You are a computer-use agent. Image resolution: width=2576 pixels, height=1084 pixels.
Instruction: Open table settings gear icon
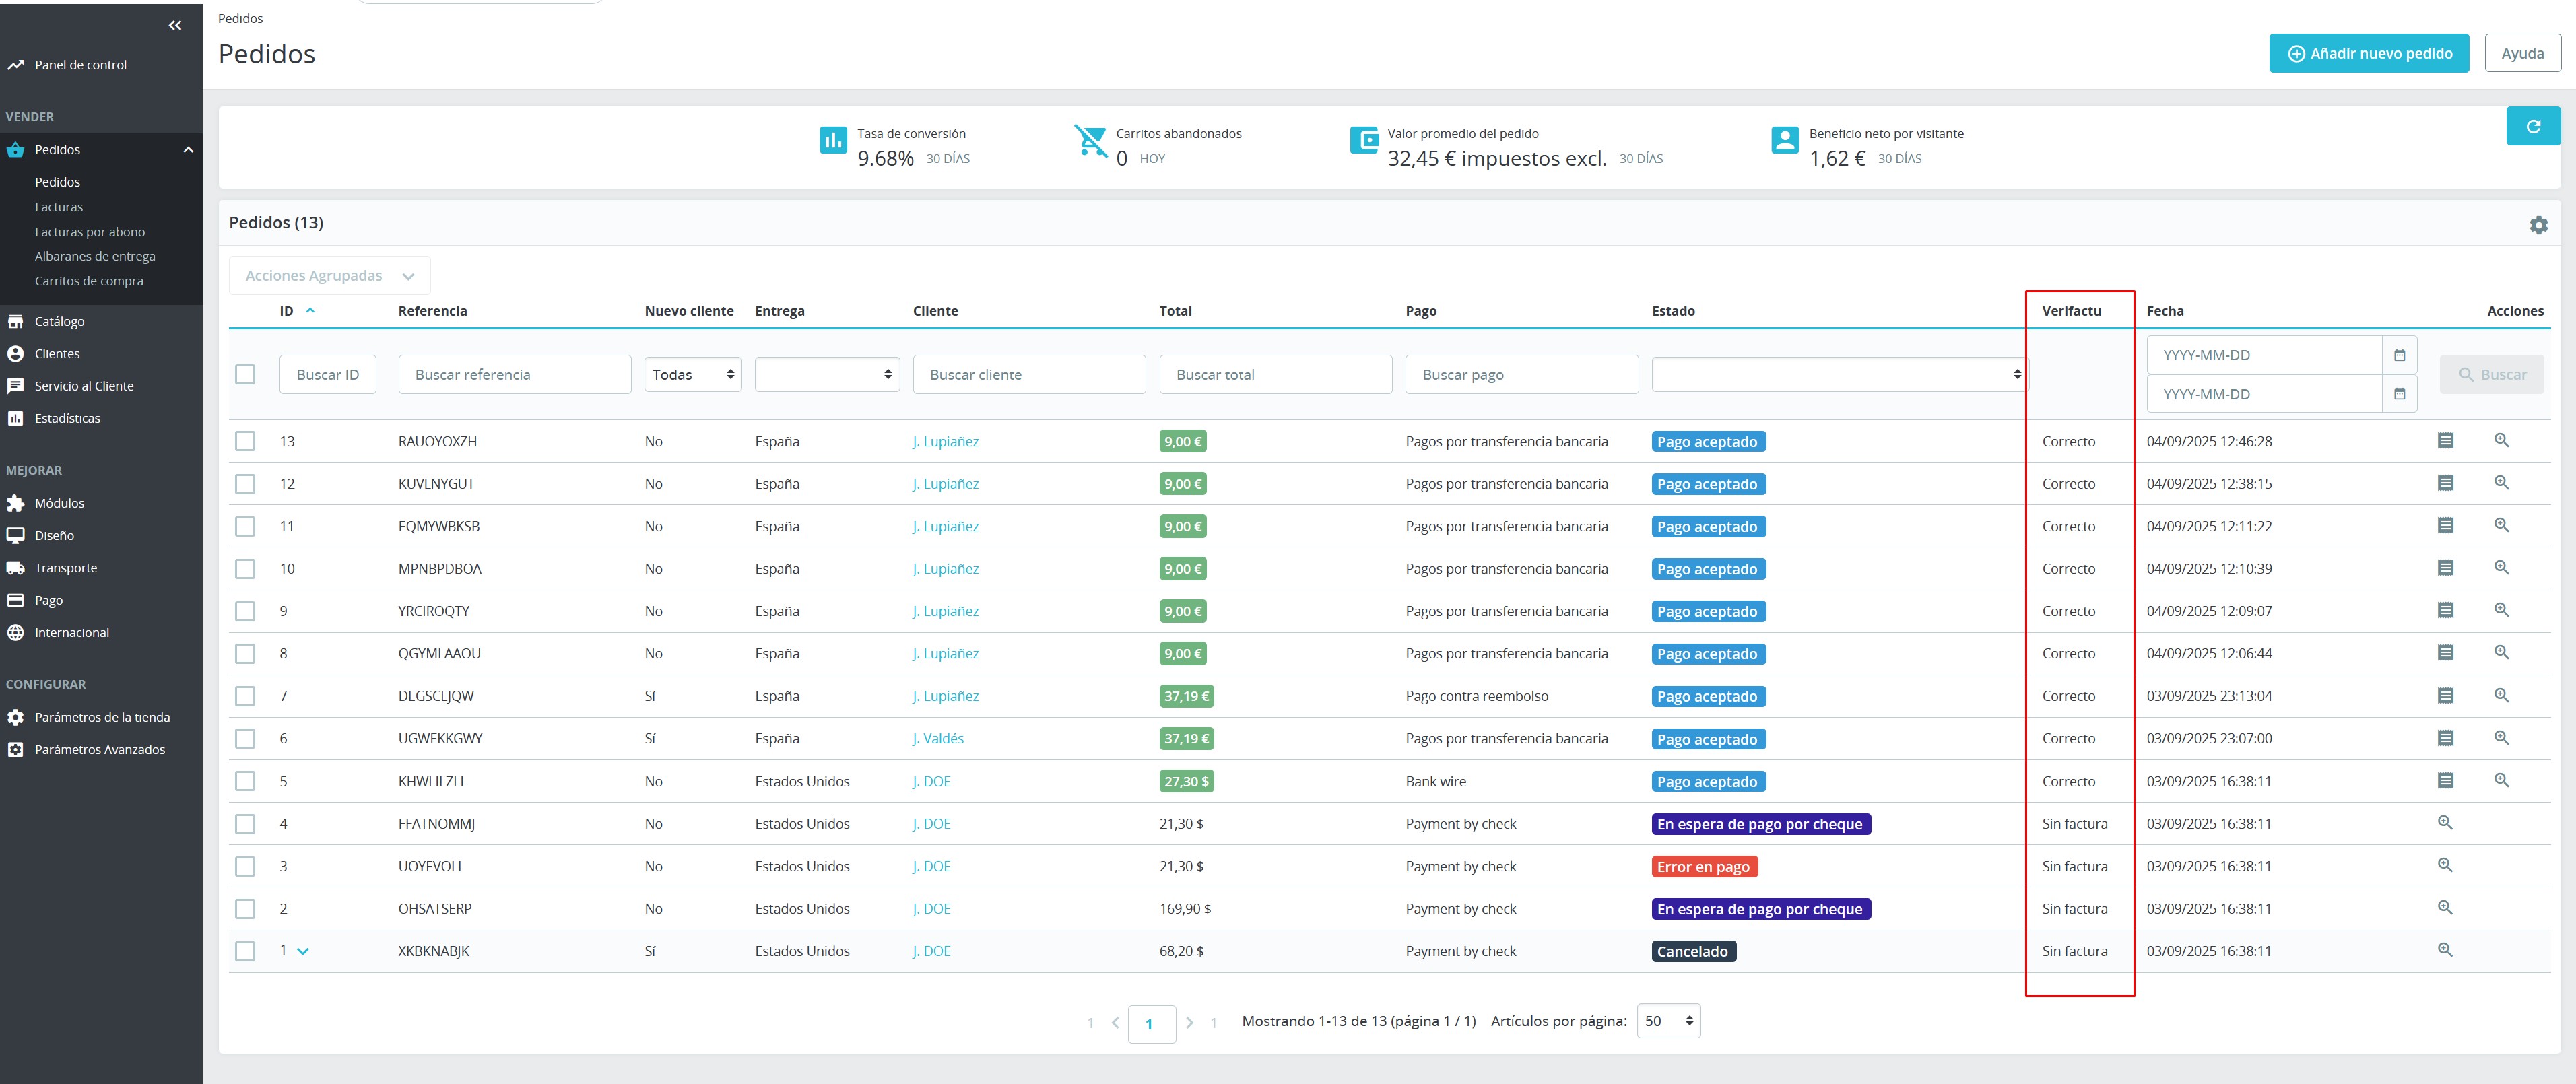2538,225
